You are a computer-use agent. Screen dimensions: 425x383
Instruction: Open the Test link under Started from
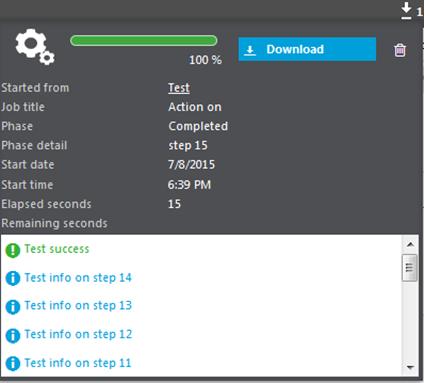point(179,88)
